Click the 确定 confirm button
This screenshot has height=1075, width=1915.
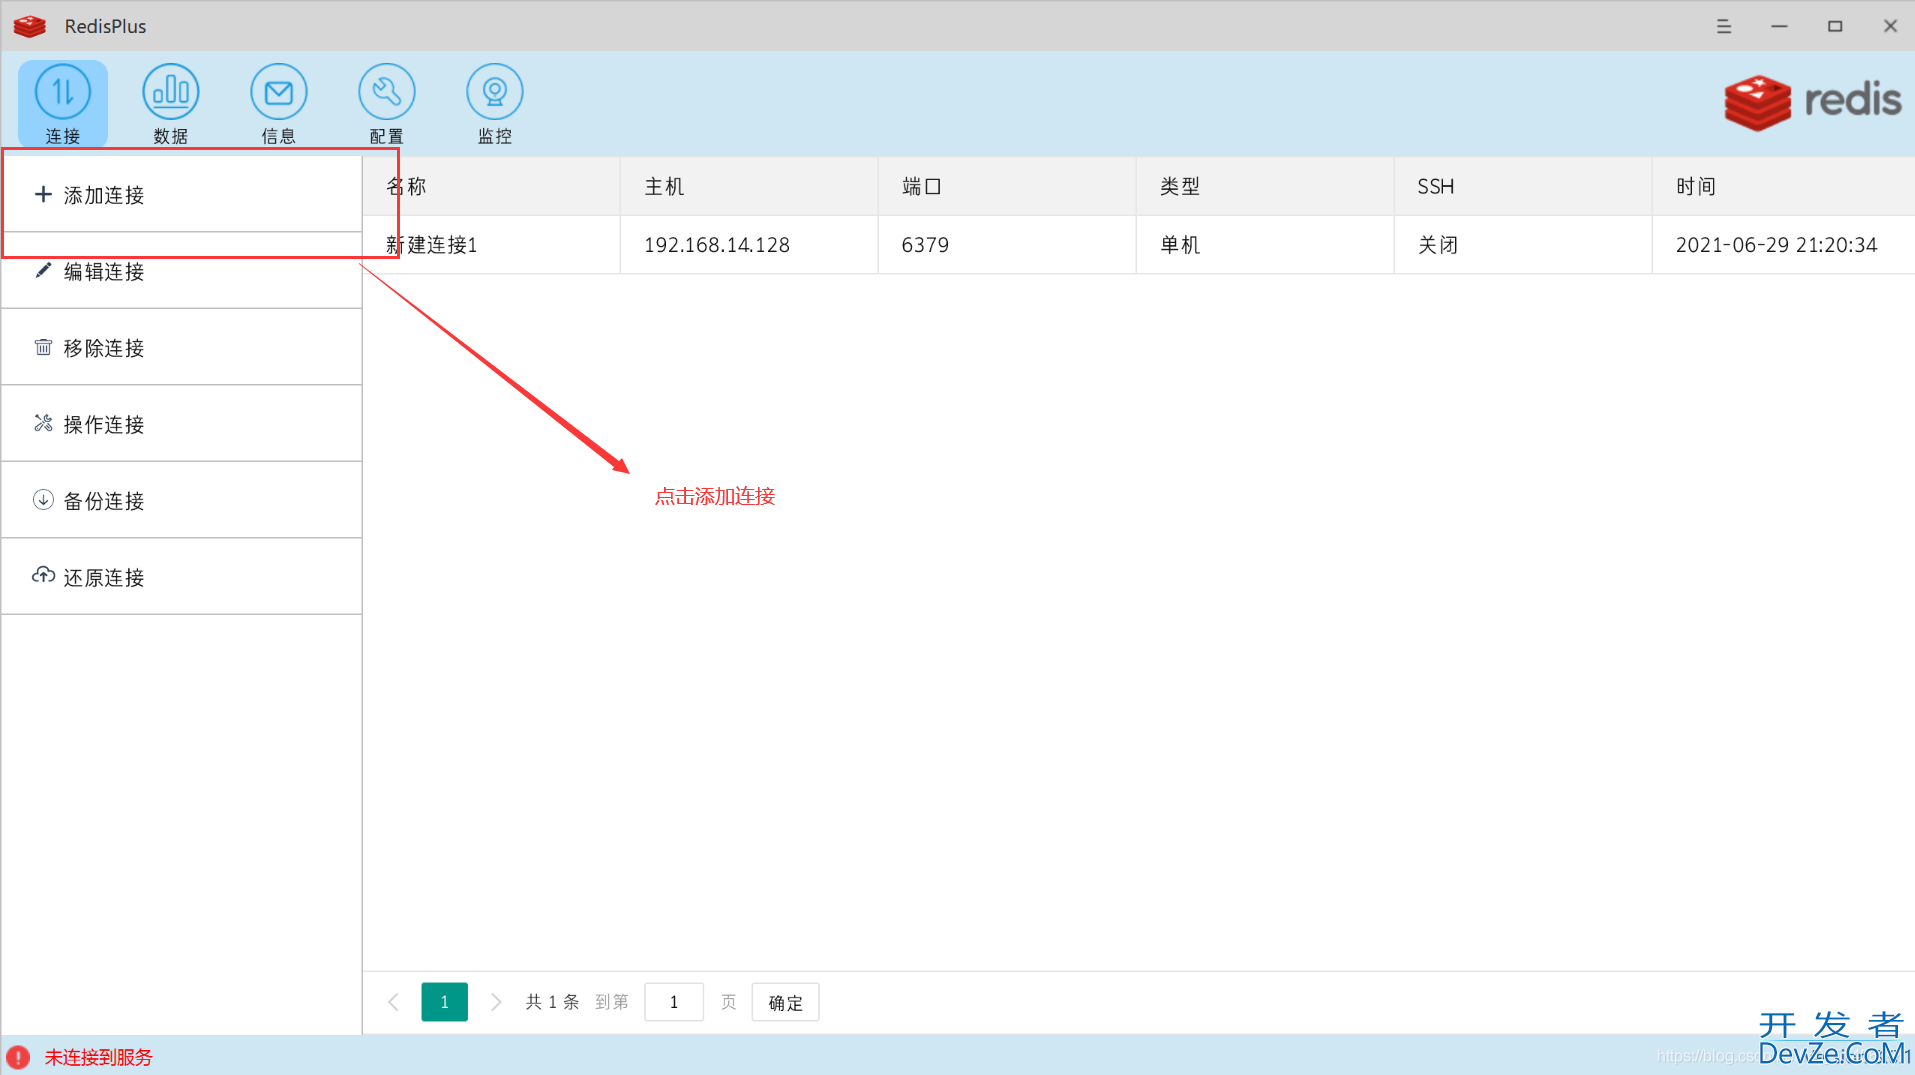(785, 1002)
